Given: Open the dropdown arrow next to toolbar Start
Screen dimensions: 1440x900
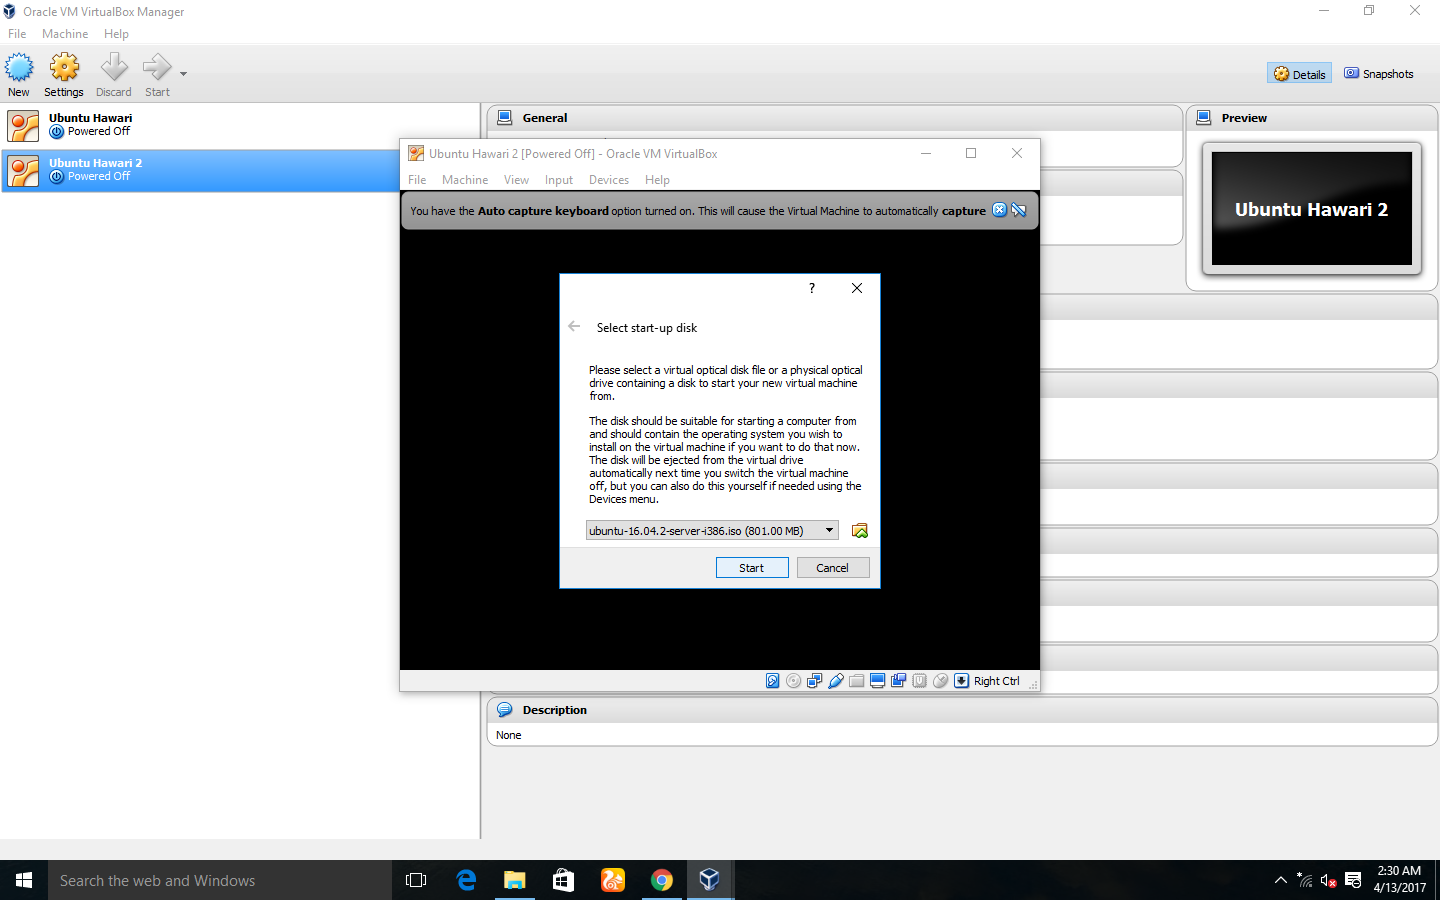Looking at the screenshot, I should [183, 74].
